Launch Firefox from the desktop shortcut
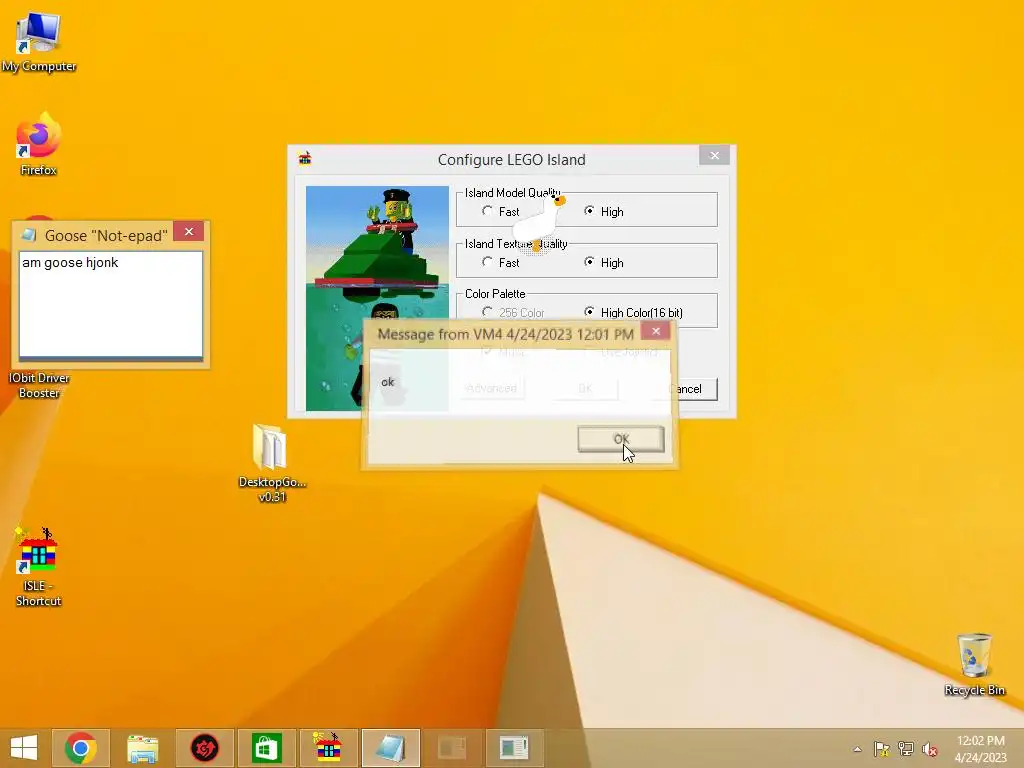The width and height of the screenshot is (1024, 768). click(39, 144)
